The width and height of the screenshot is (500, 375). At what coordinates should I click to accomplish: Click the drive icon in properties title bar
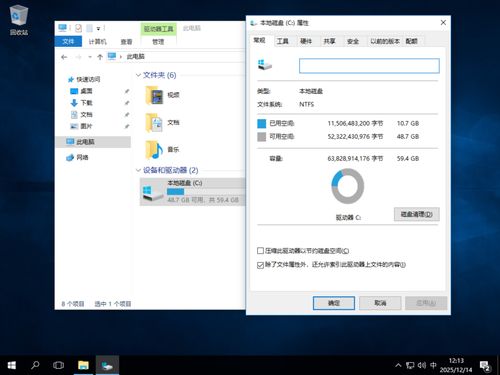254,23
